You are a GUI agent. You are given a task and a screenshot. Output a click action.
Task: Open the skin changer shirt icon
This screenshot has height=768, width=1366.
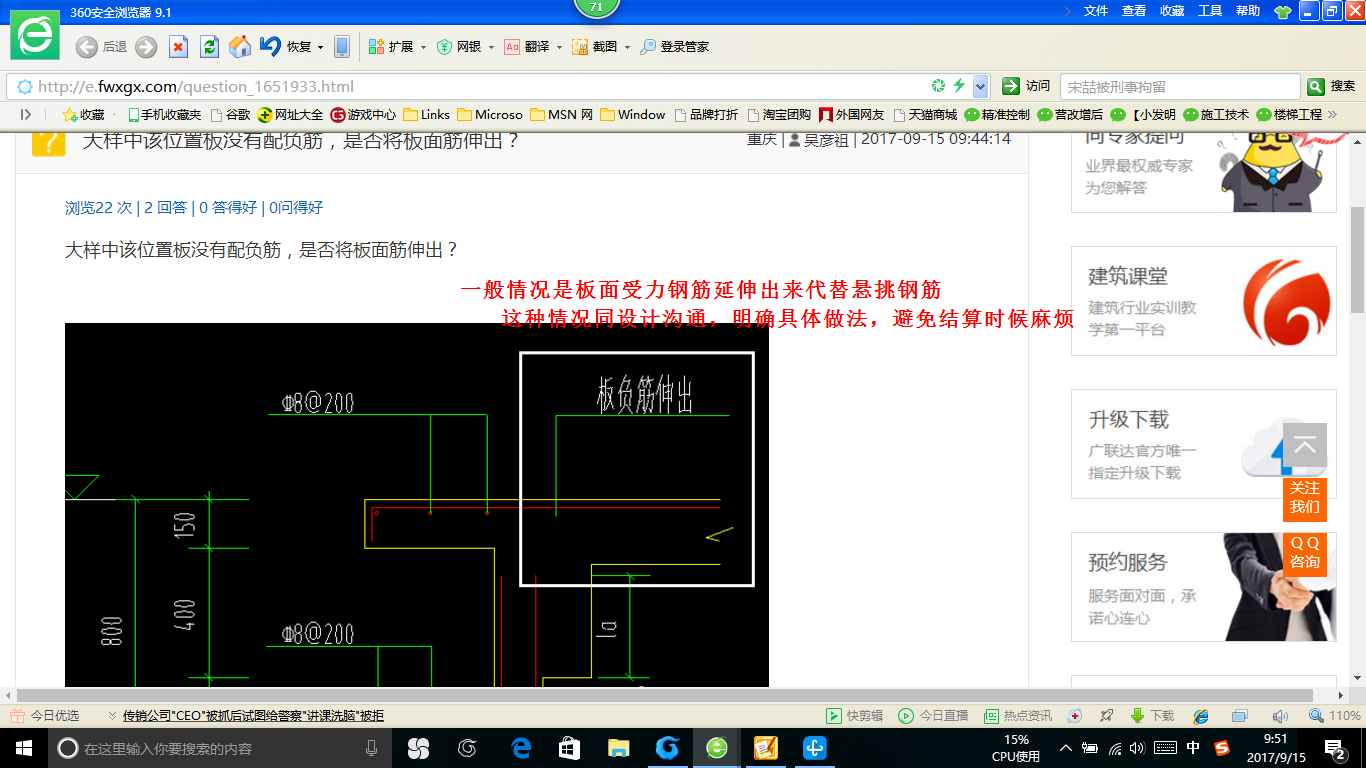pos(1282,11)
